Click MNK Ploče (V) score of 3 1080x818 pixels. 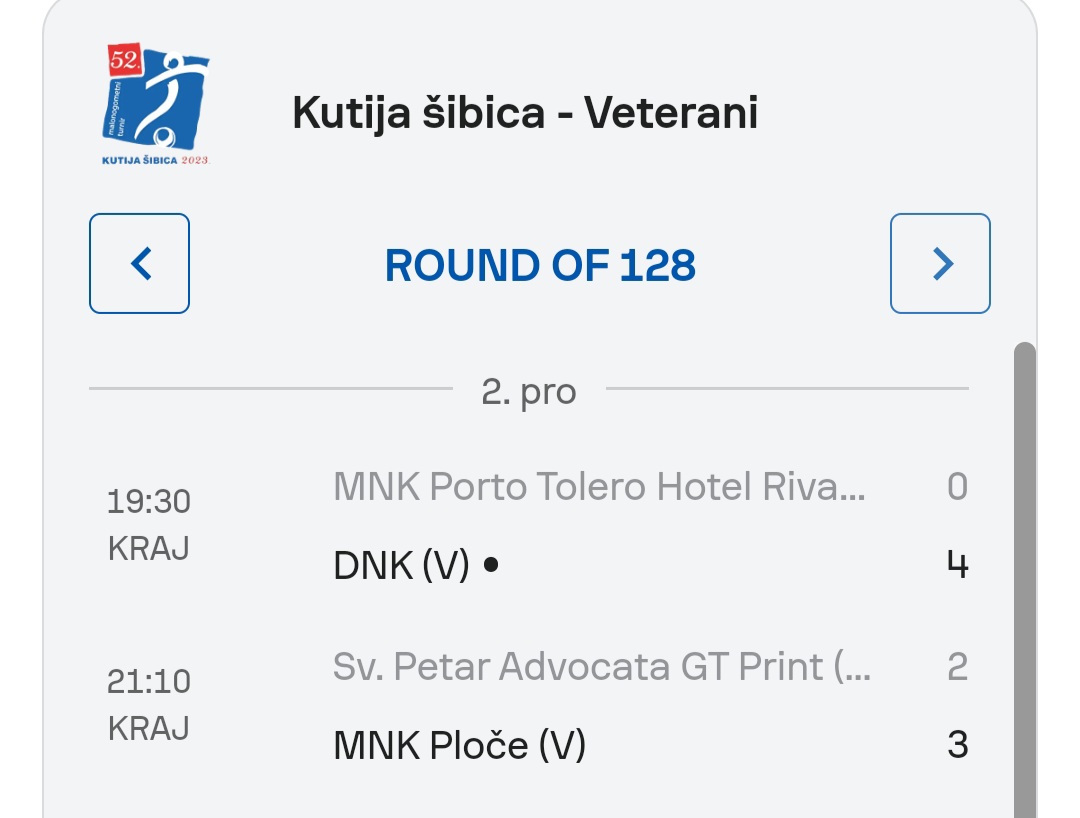(958, 745)
